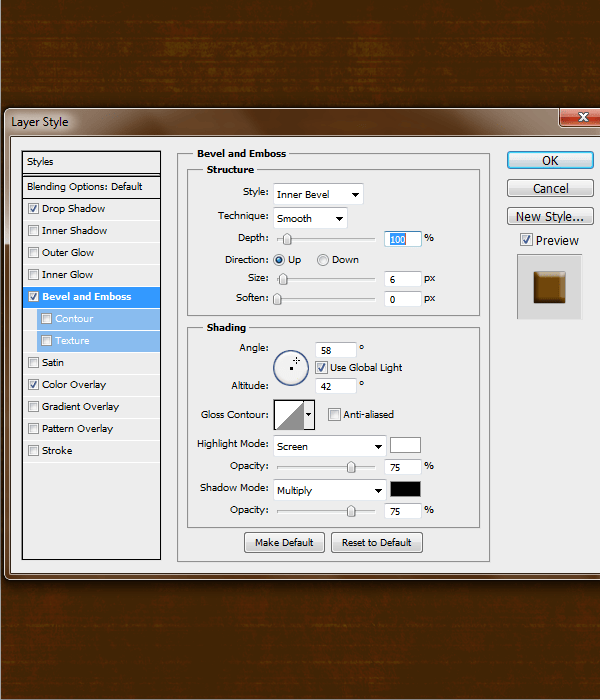Select the Down direction radio button
The image size is (600, 700).
coord(323,260)
